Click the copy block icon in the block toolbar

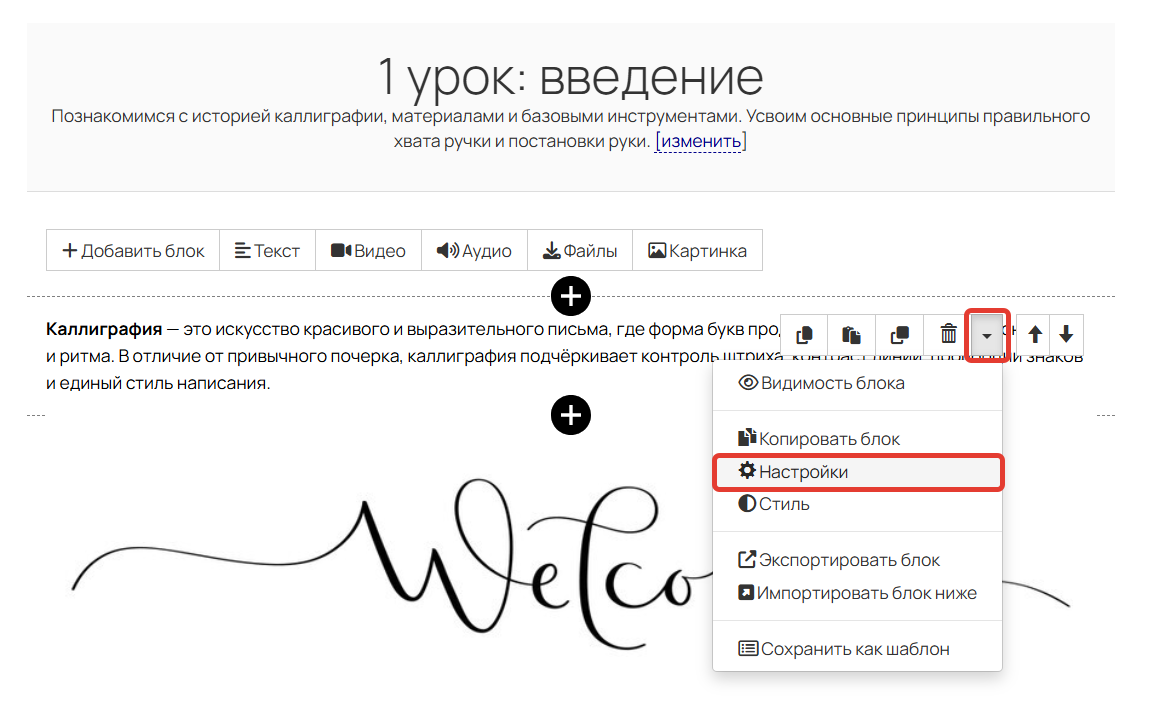pos(803,334)
